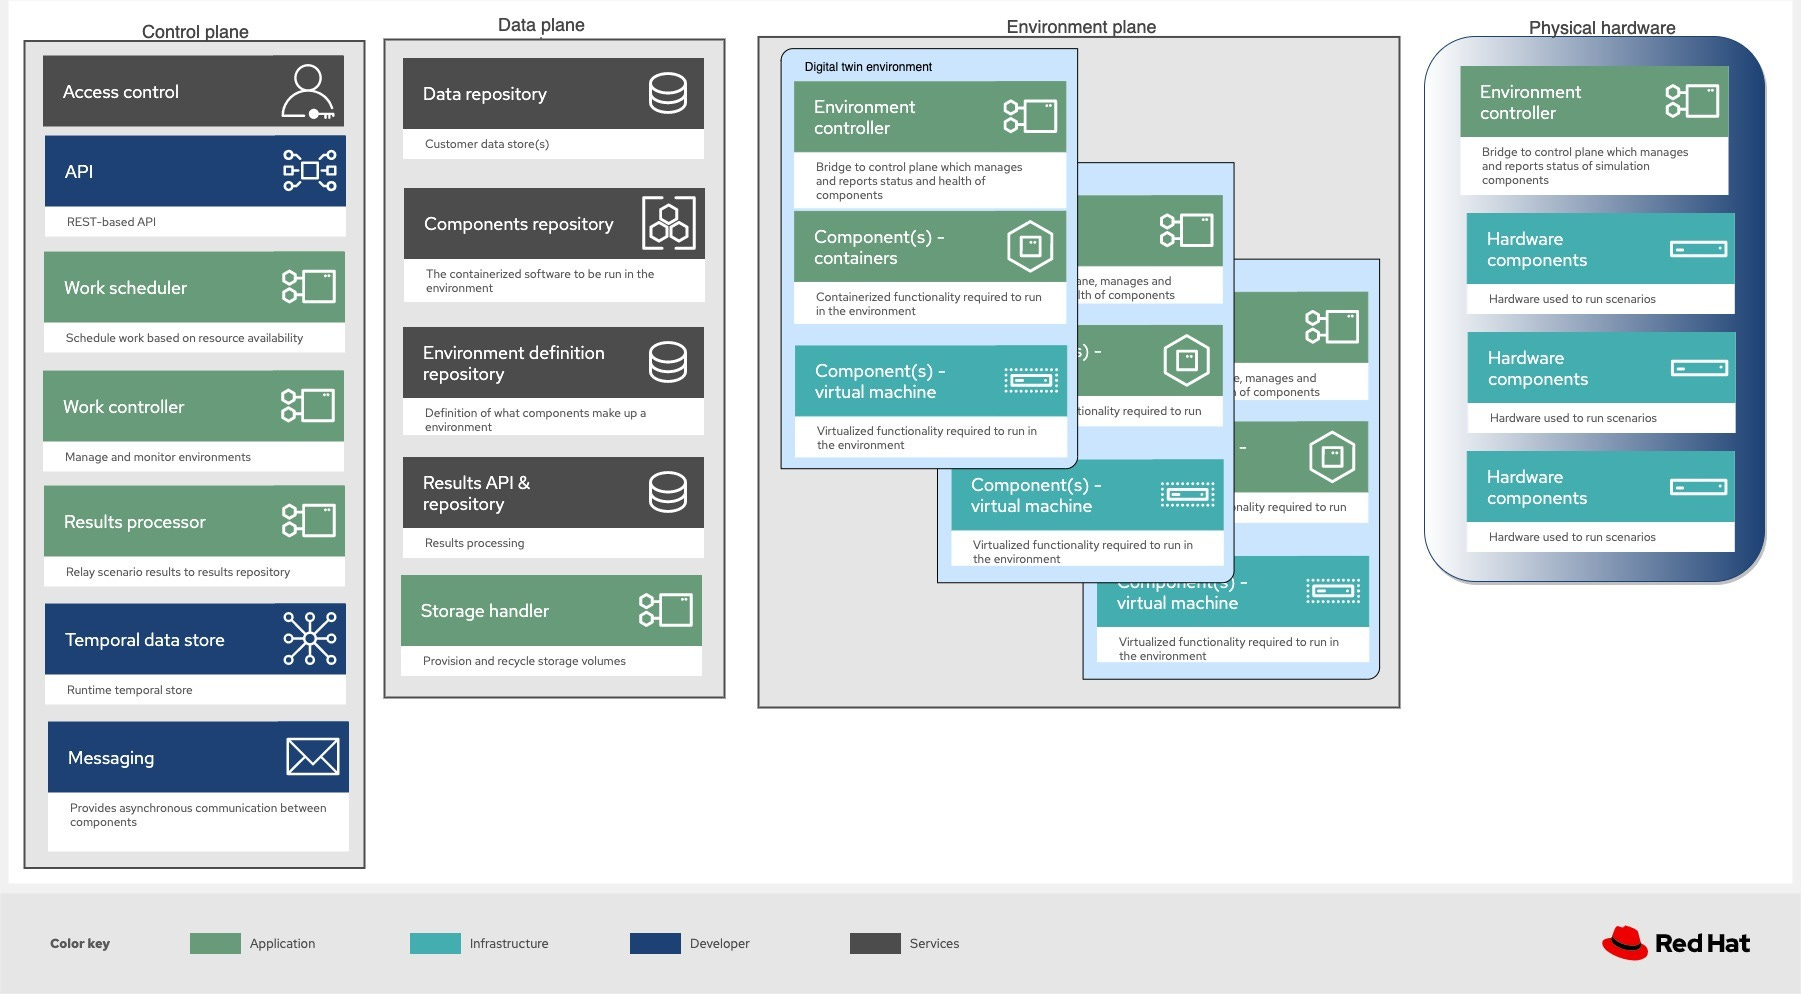Screen dimensions: 1801x994
Task: Click the Infrastructure legend label
Action: 509,943
